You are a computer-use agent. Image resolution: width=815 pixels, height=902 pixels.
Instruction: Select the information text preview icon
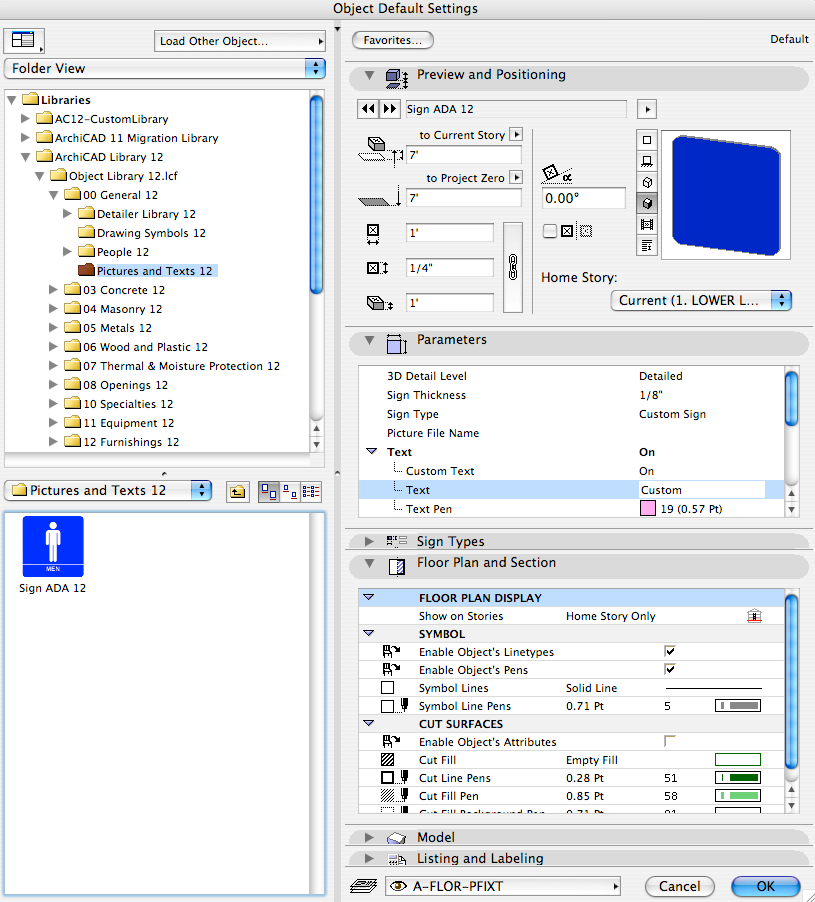click(646, 246)
